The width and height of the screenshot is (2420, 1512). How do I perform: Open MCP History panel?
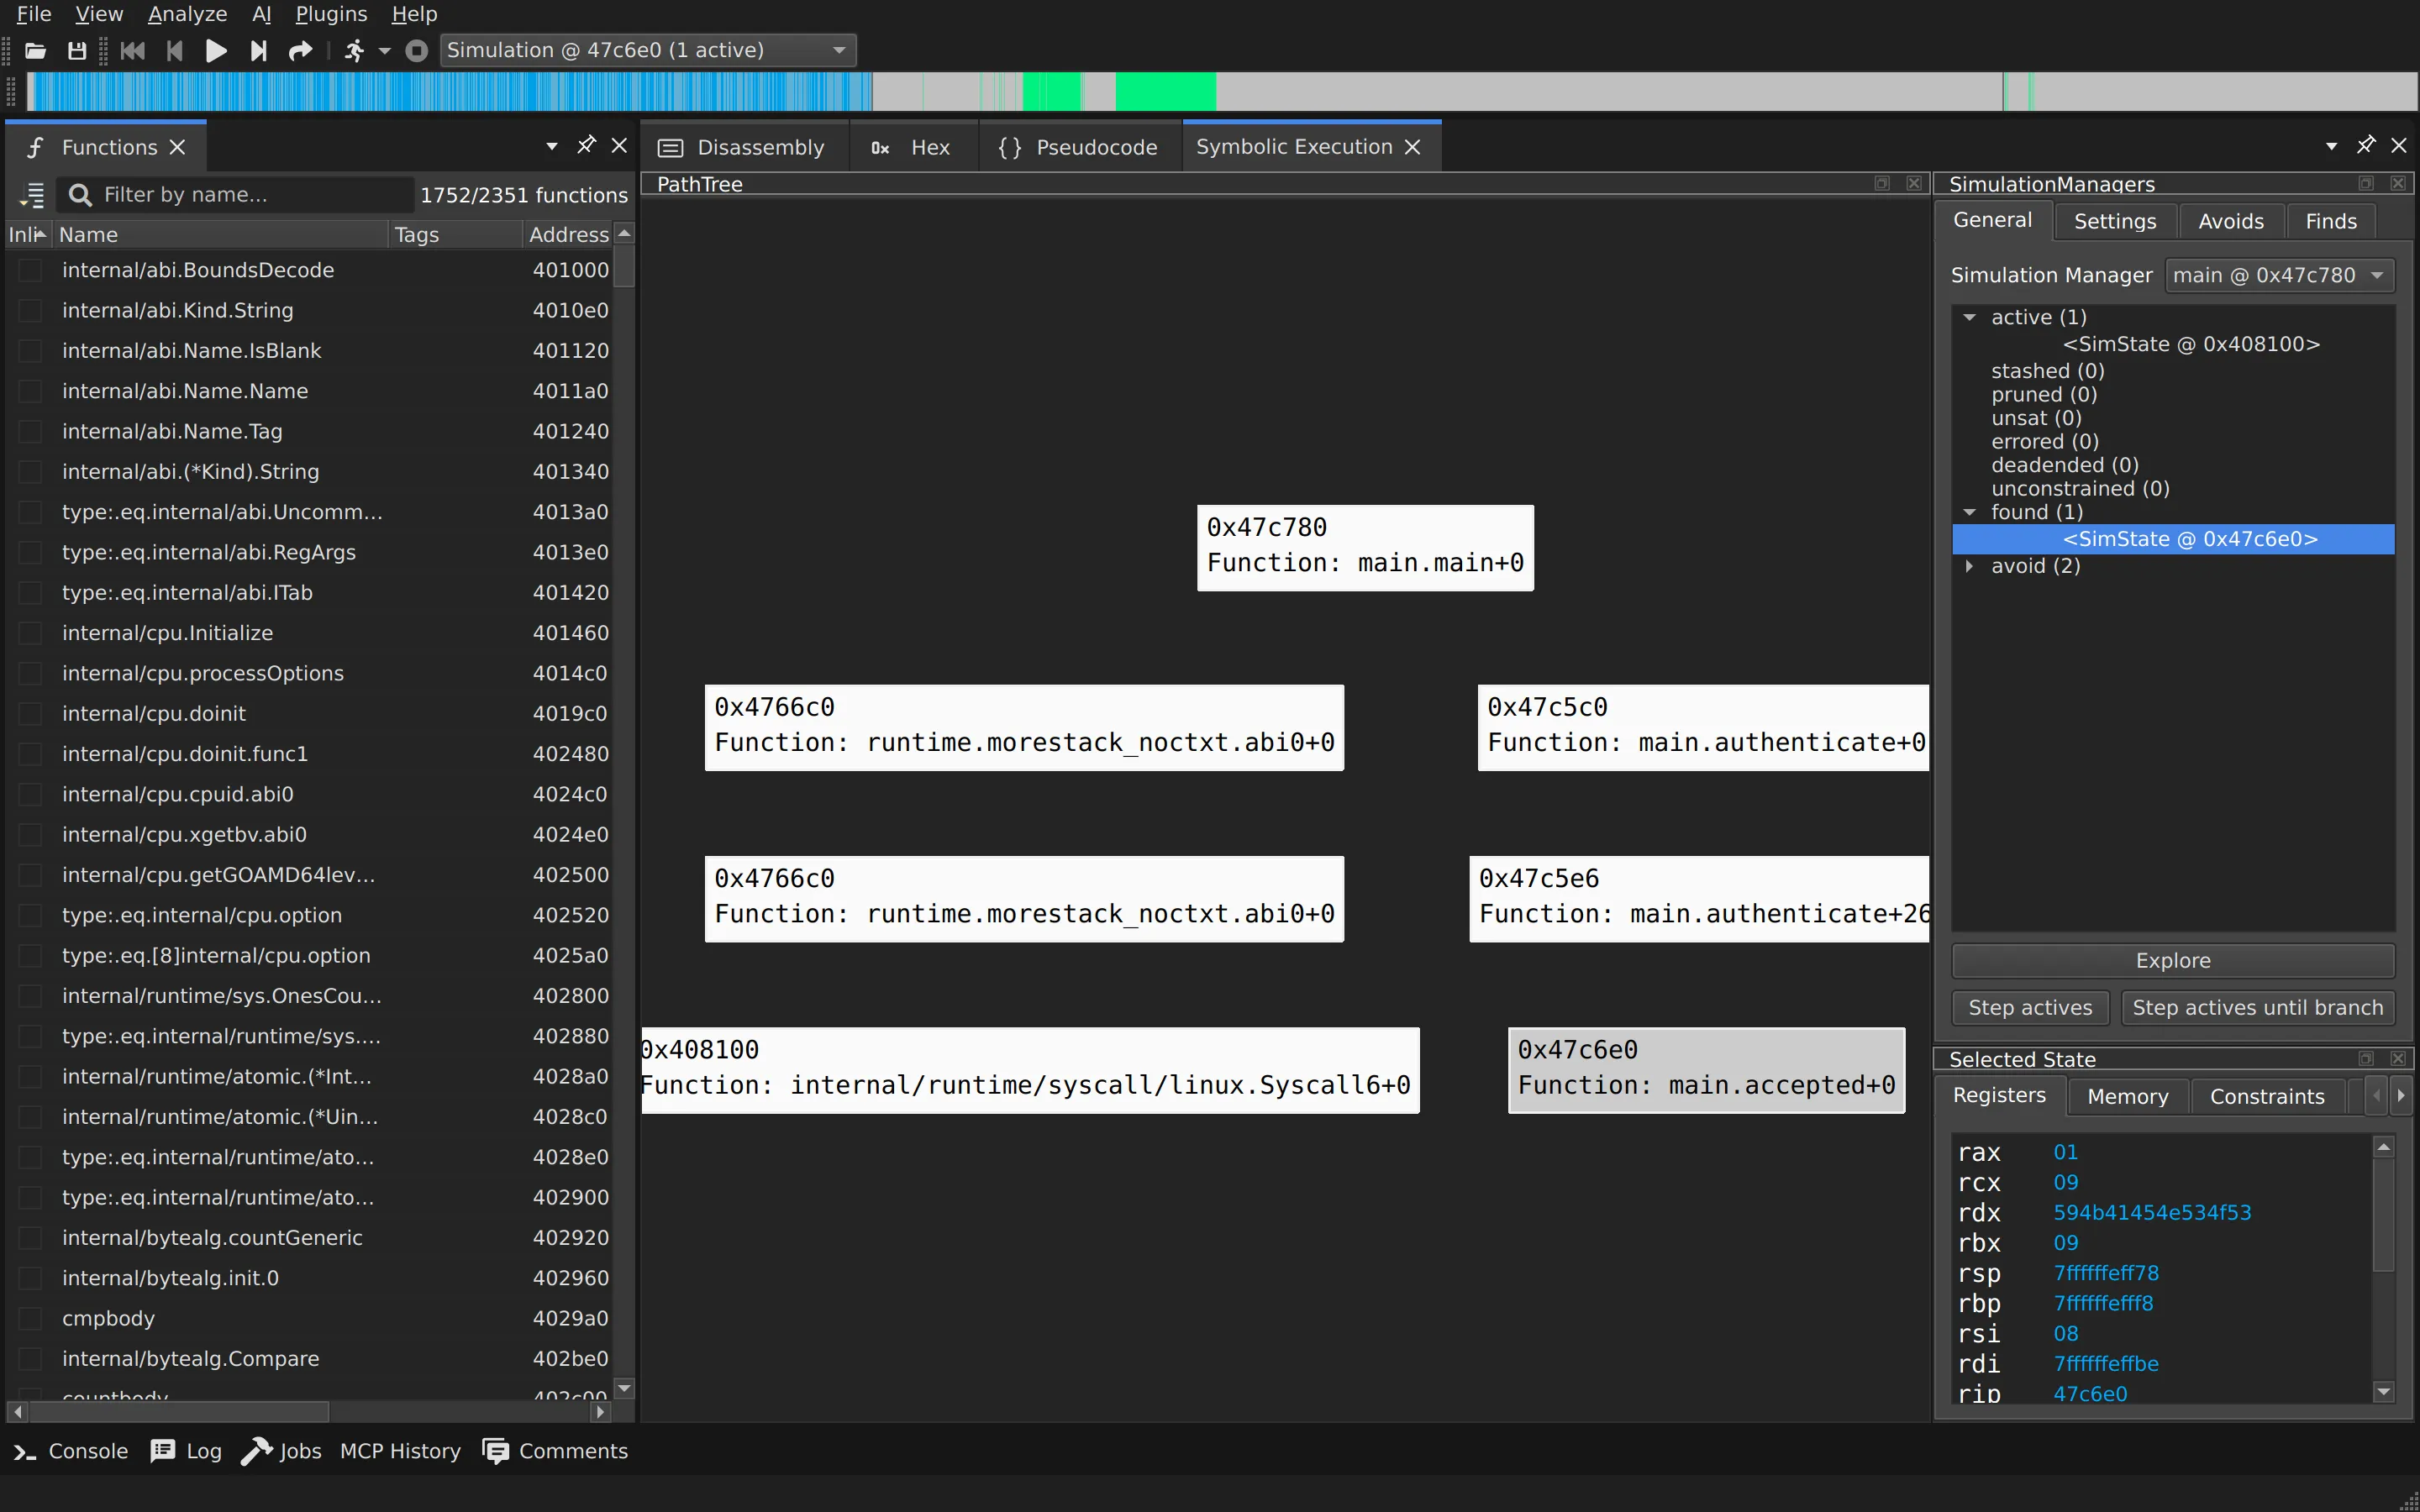400,1451
